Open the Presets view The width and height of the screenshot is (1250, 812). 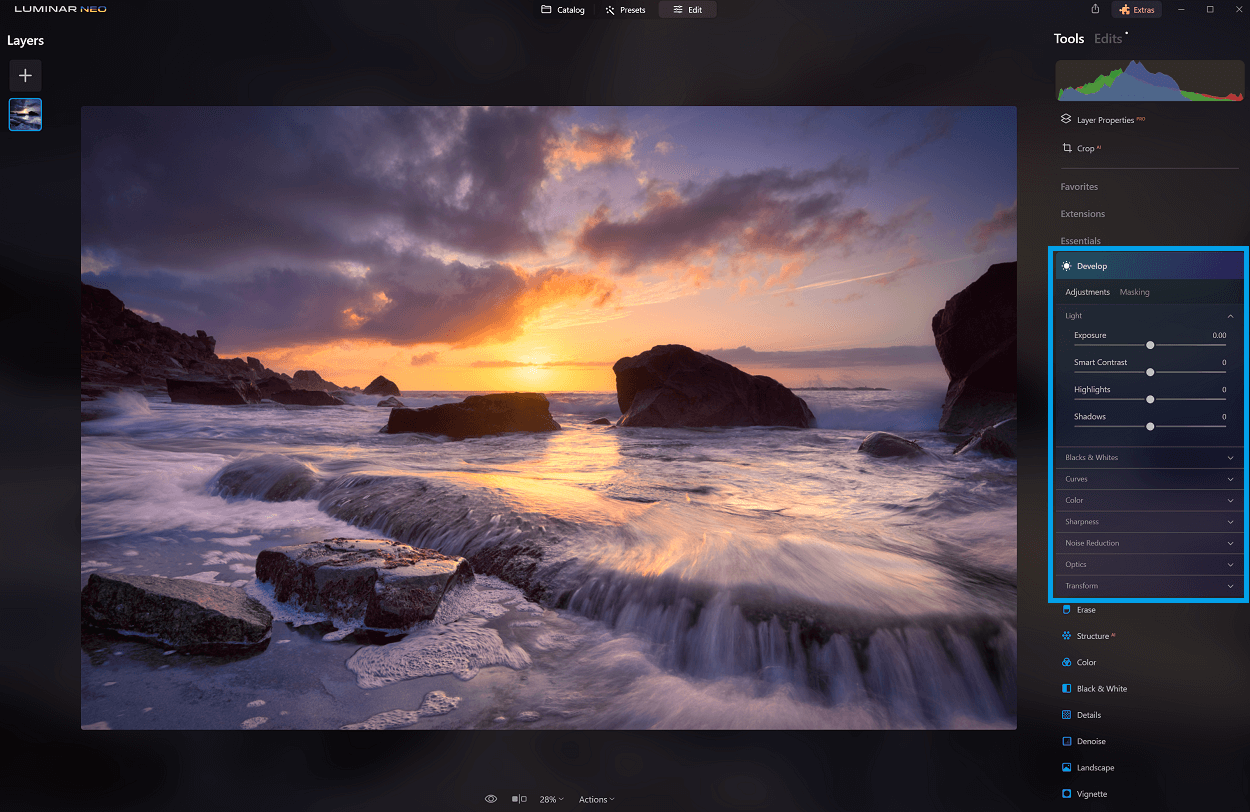pyautogui.click(x=626, y=9)
